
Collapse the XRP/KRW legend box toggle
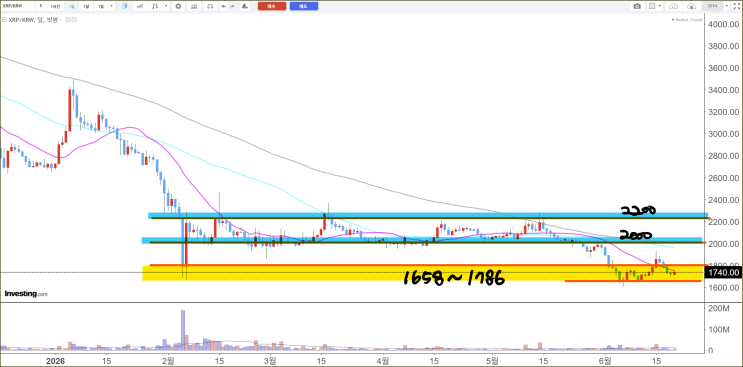coord(4,20)
